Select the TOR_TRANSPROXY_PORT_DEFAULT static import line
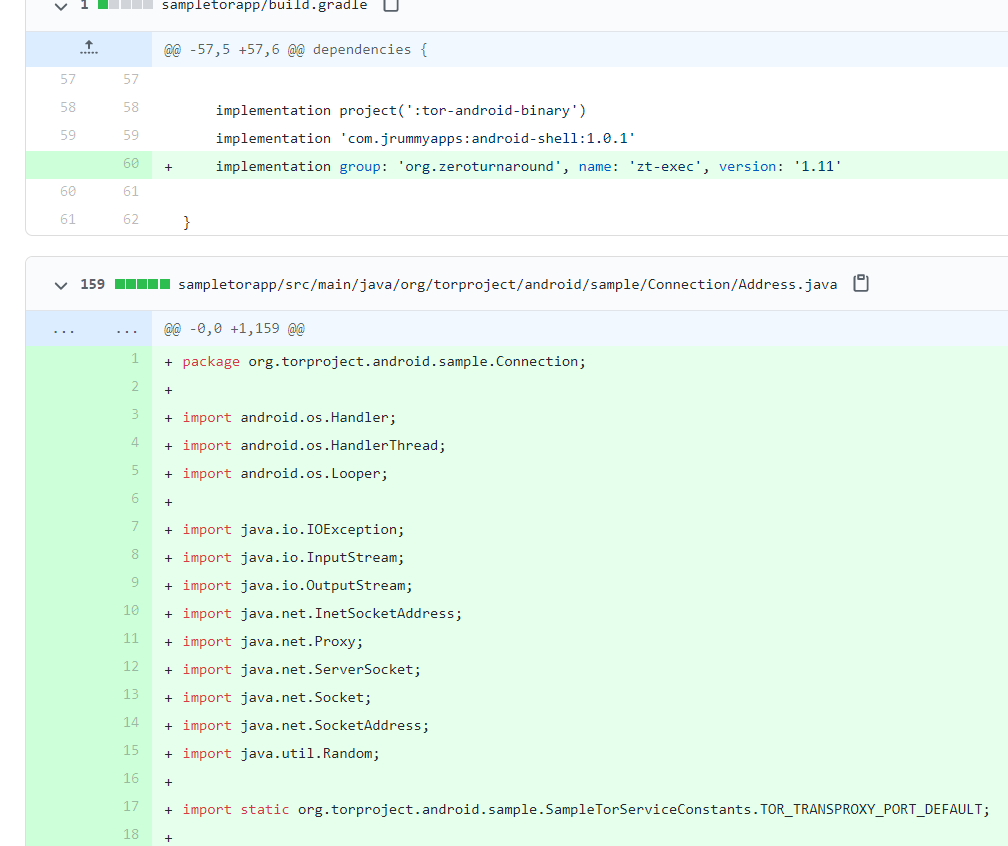Screen dimensions: 1008x846 click(x=586, y=810)
